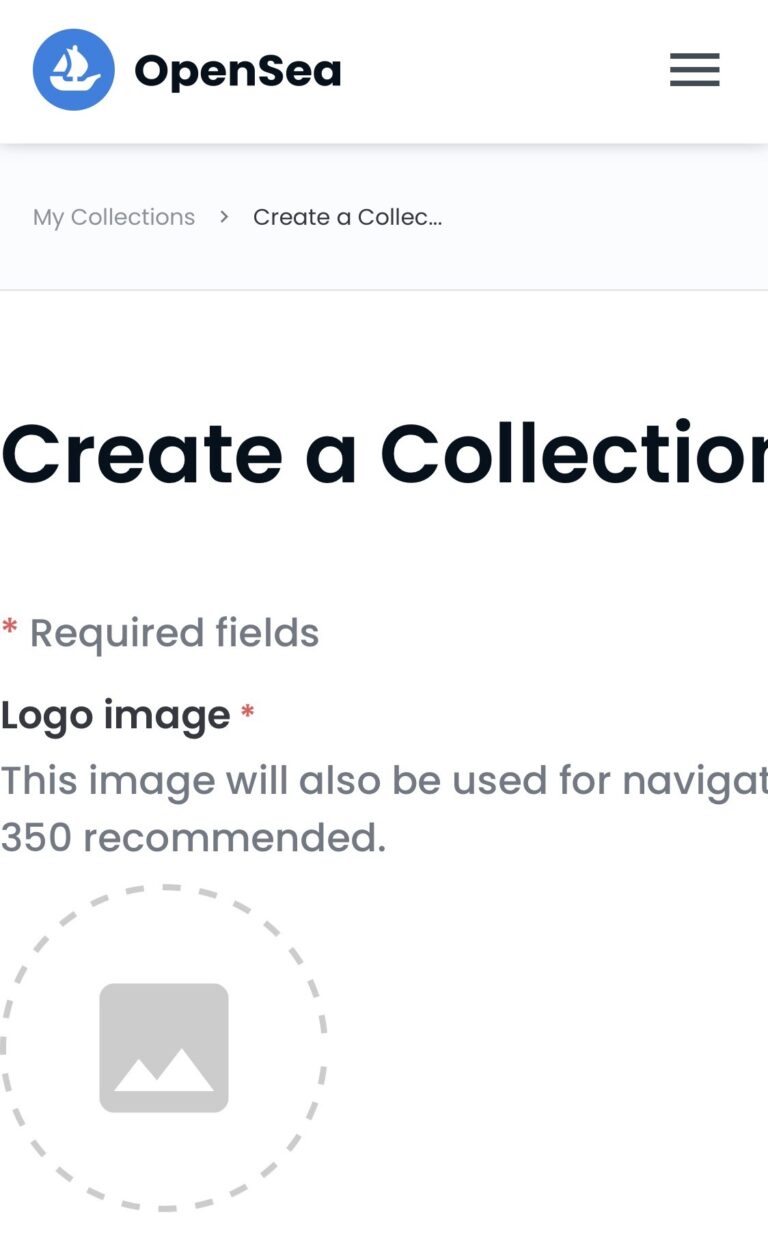768x1238 pixels.
Task: Click the breadcrumb chevron separator arrow
Action: [x=225, y=216]
